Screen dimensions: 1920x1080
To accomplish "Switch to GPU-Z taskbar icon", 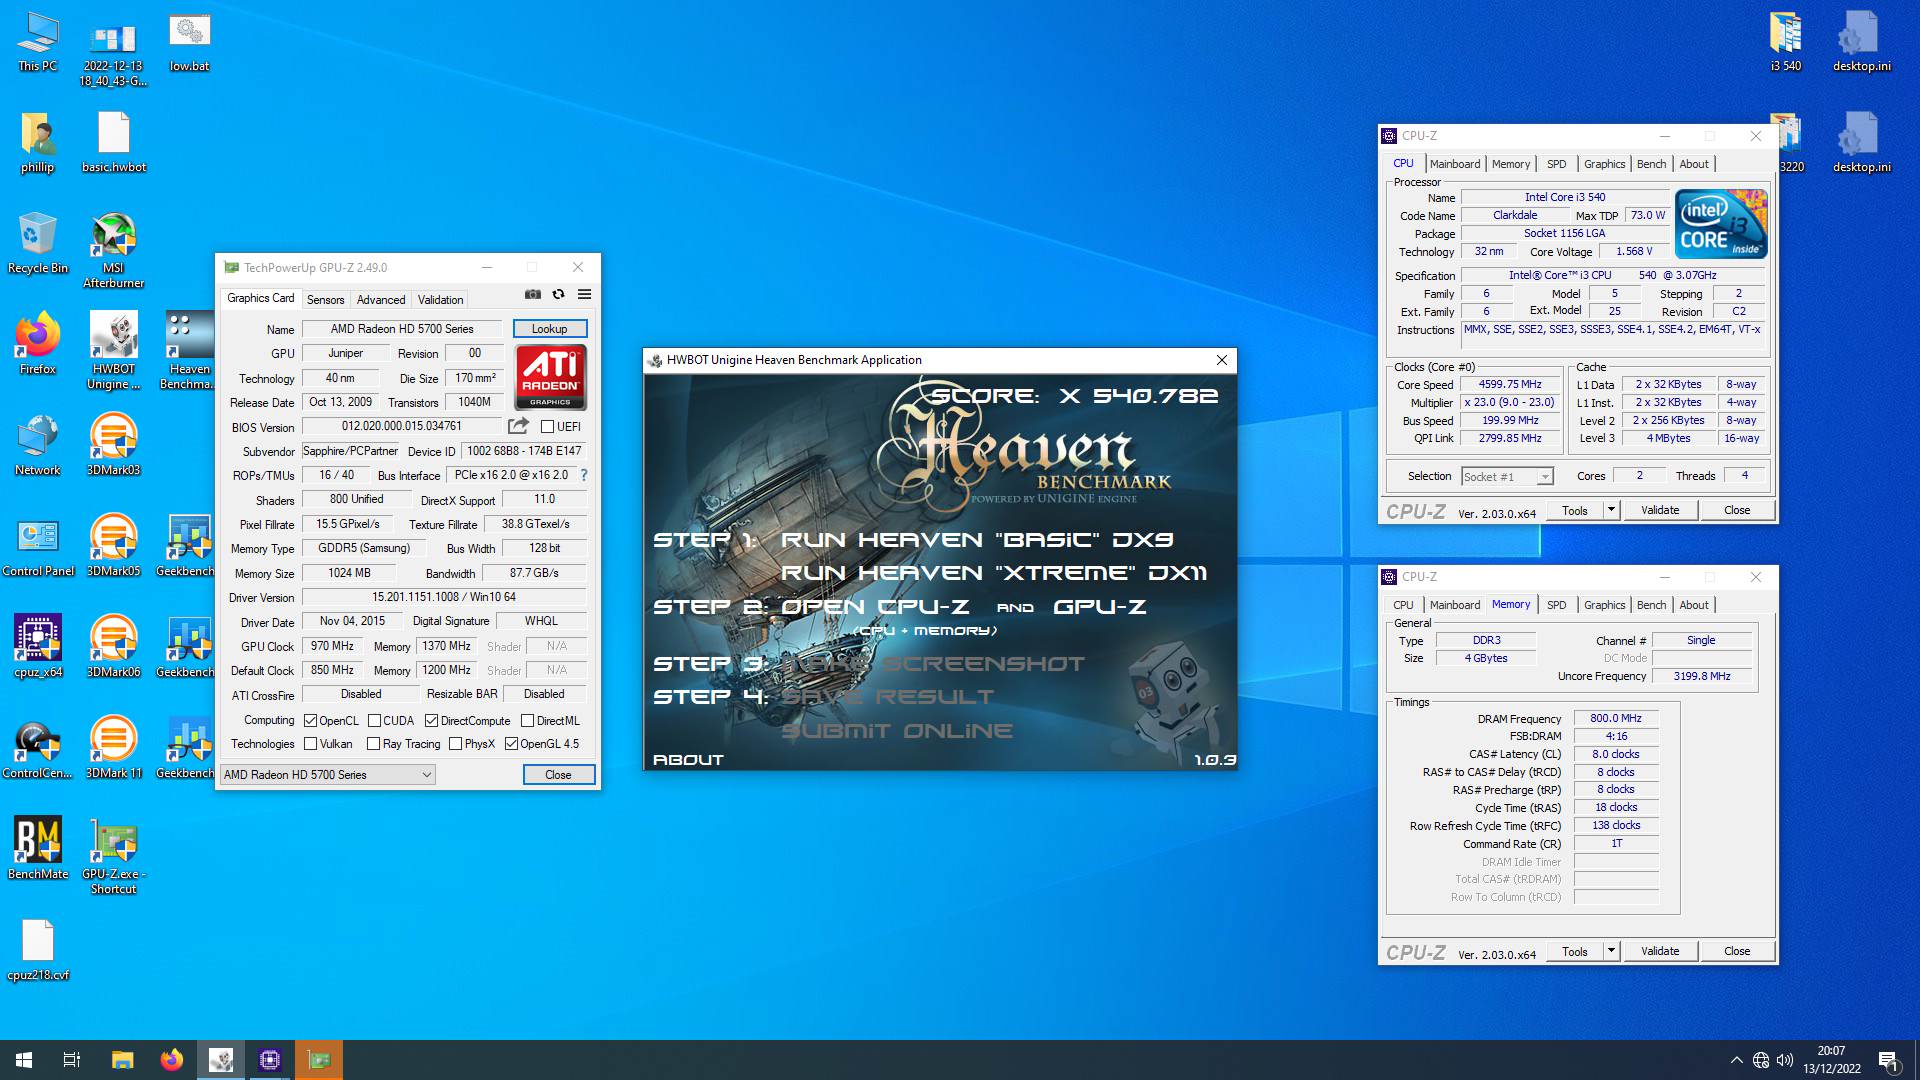I will tap(319, 1060).
